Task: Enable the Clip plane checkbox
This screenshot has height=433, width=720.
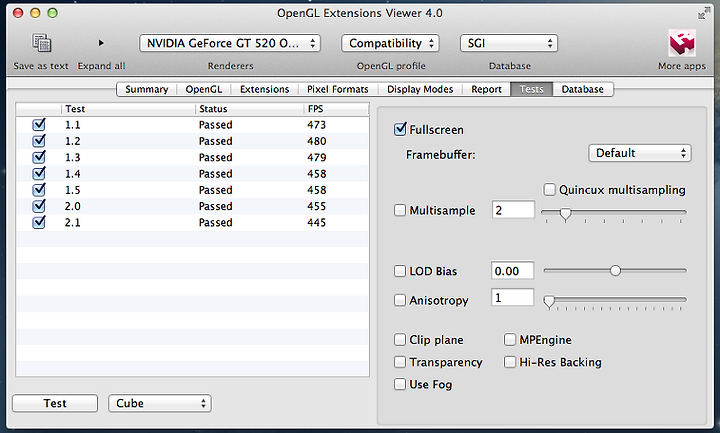Action: (x=400, y=340)
